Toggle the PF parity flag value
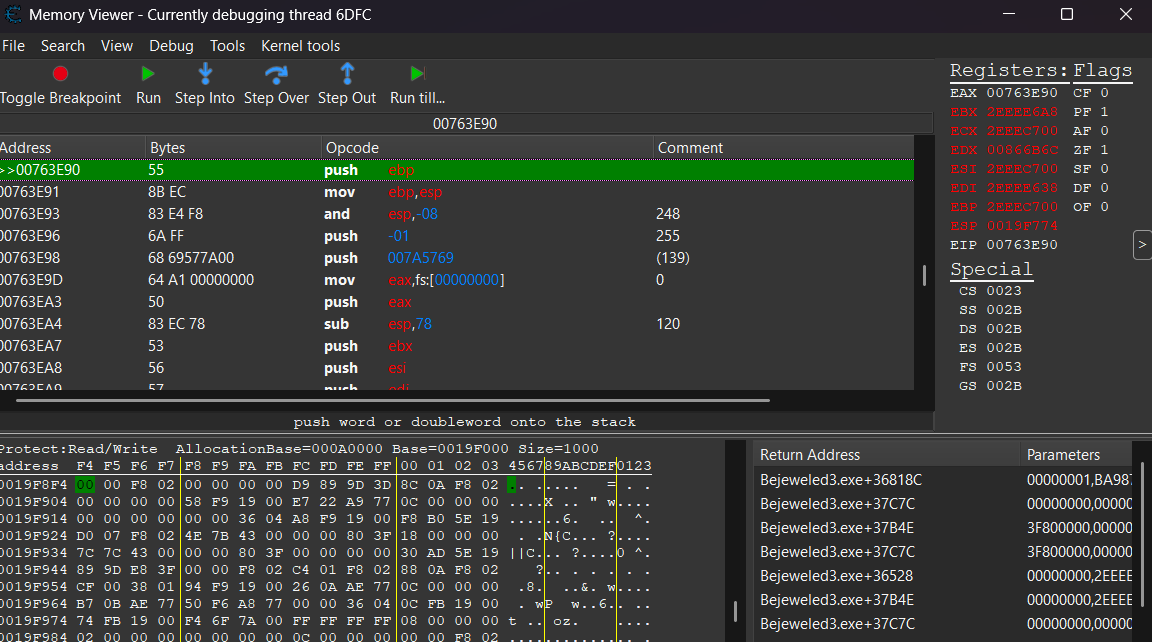 click(1104, 112)
